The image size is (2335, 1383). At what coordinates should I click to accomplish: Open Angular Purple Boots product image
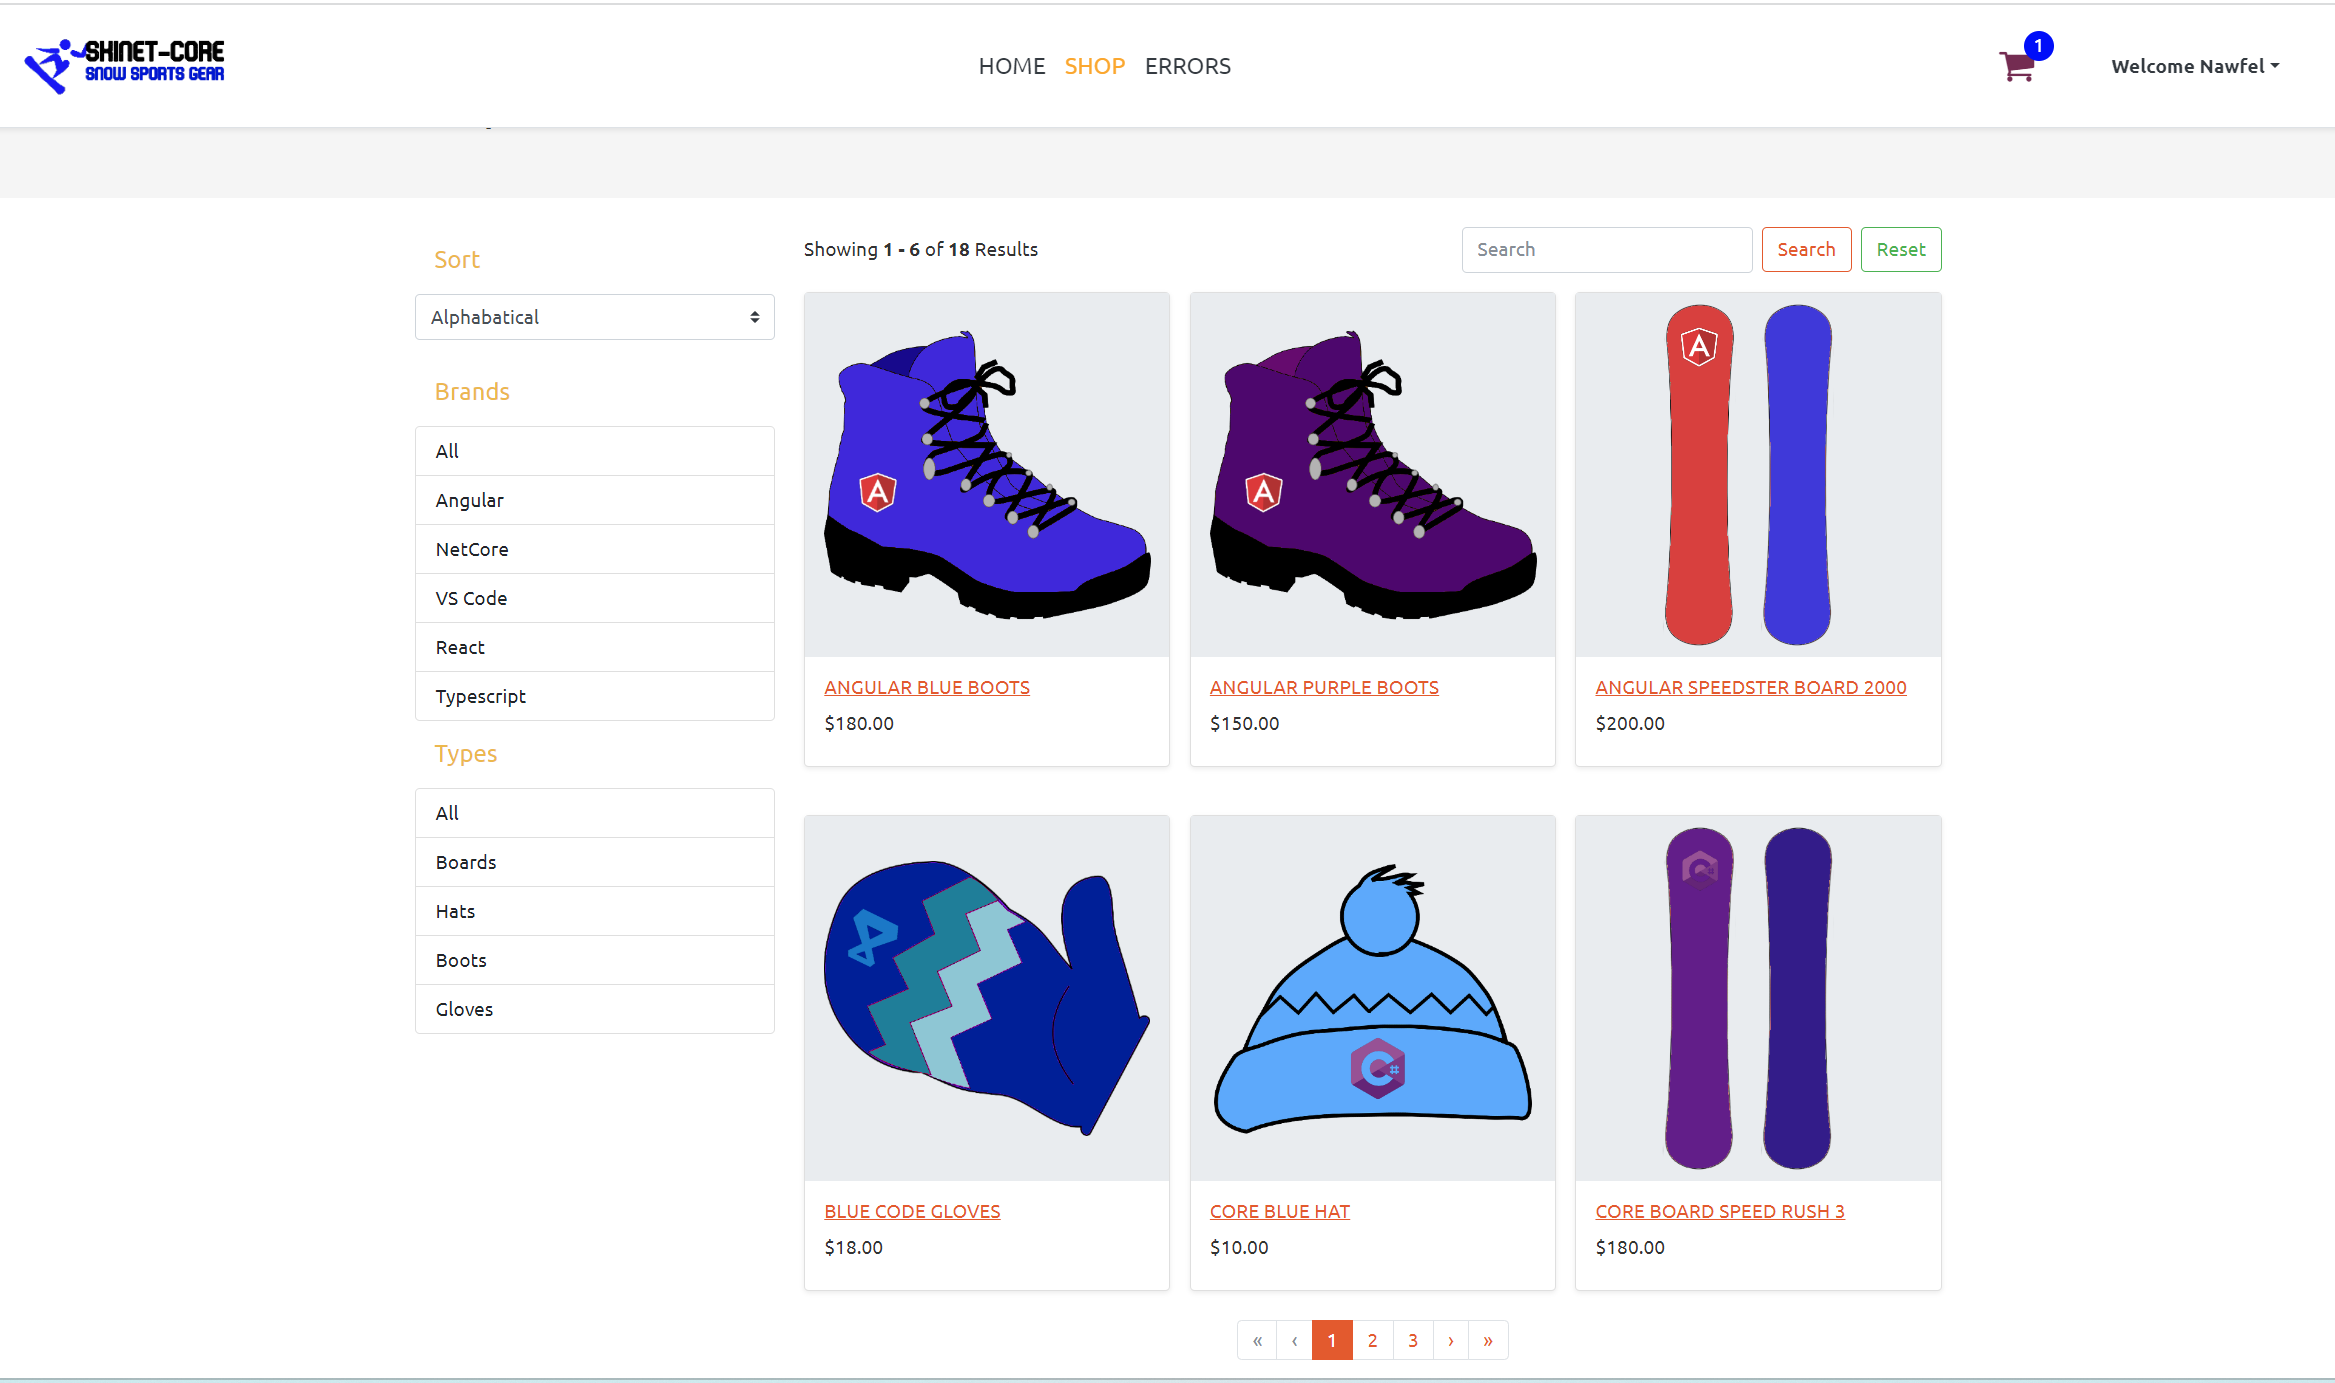coord(1373,475)
